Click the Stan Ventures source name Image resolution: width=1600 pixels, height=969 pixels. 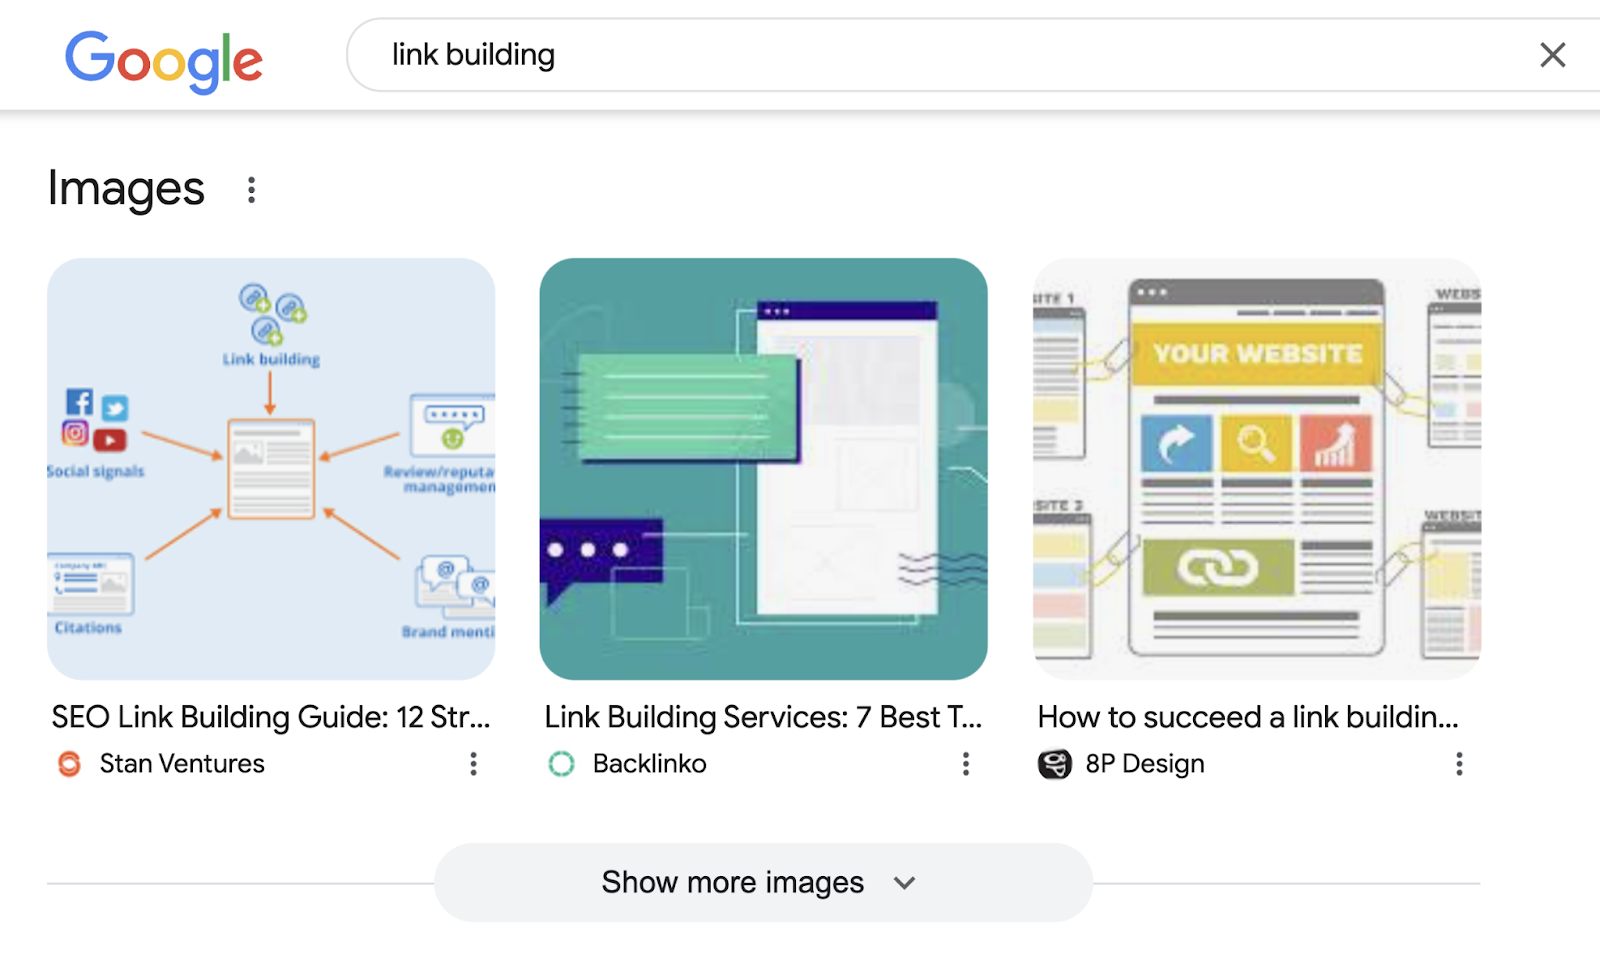point(182,764)
